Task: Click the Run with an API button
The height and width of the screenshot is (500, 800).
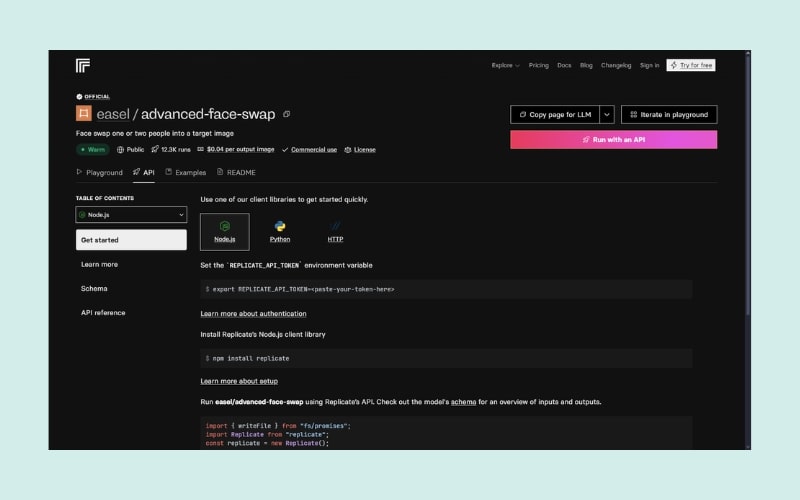Action: (613, 139)
